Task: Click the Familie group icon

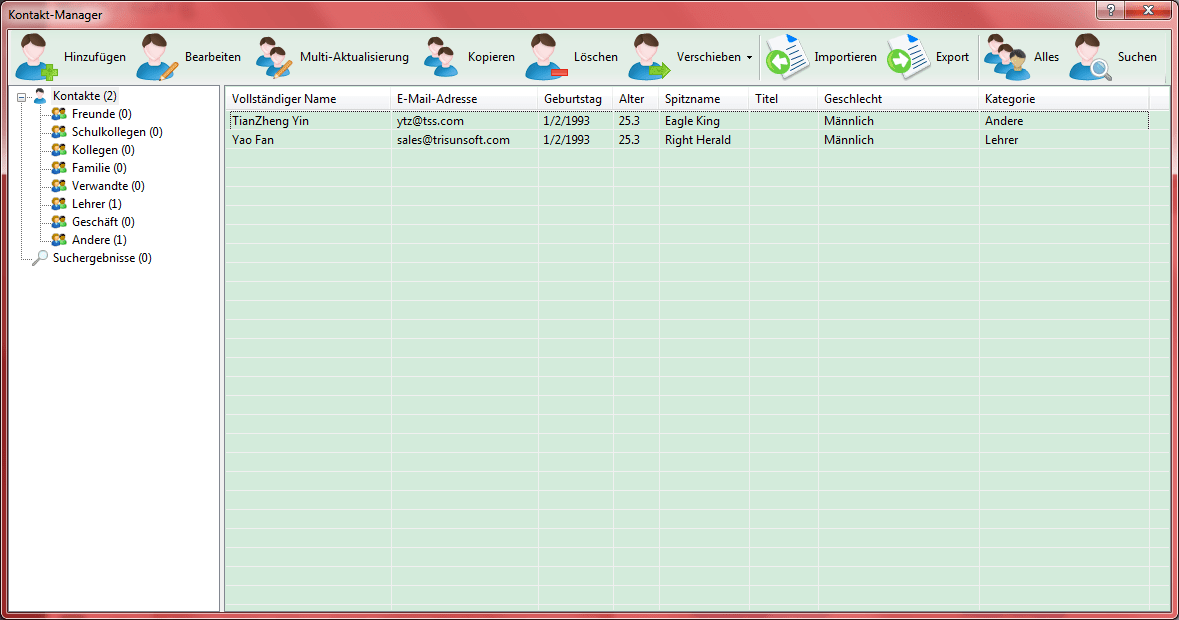Action: (59, 168)
